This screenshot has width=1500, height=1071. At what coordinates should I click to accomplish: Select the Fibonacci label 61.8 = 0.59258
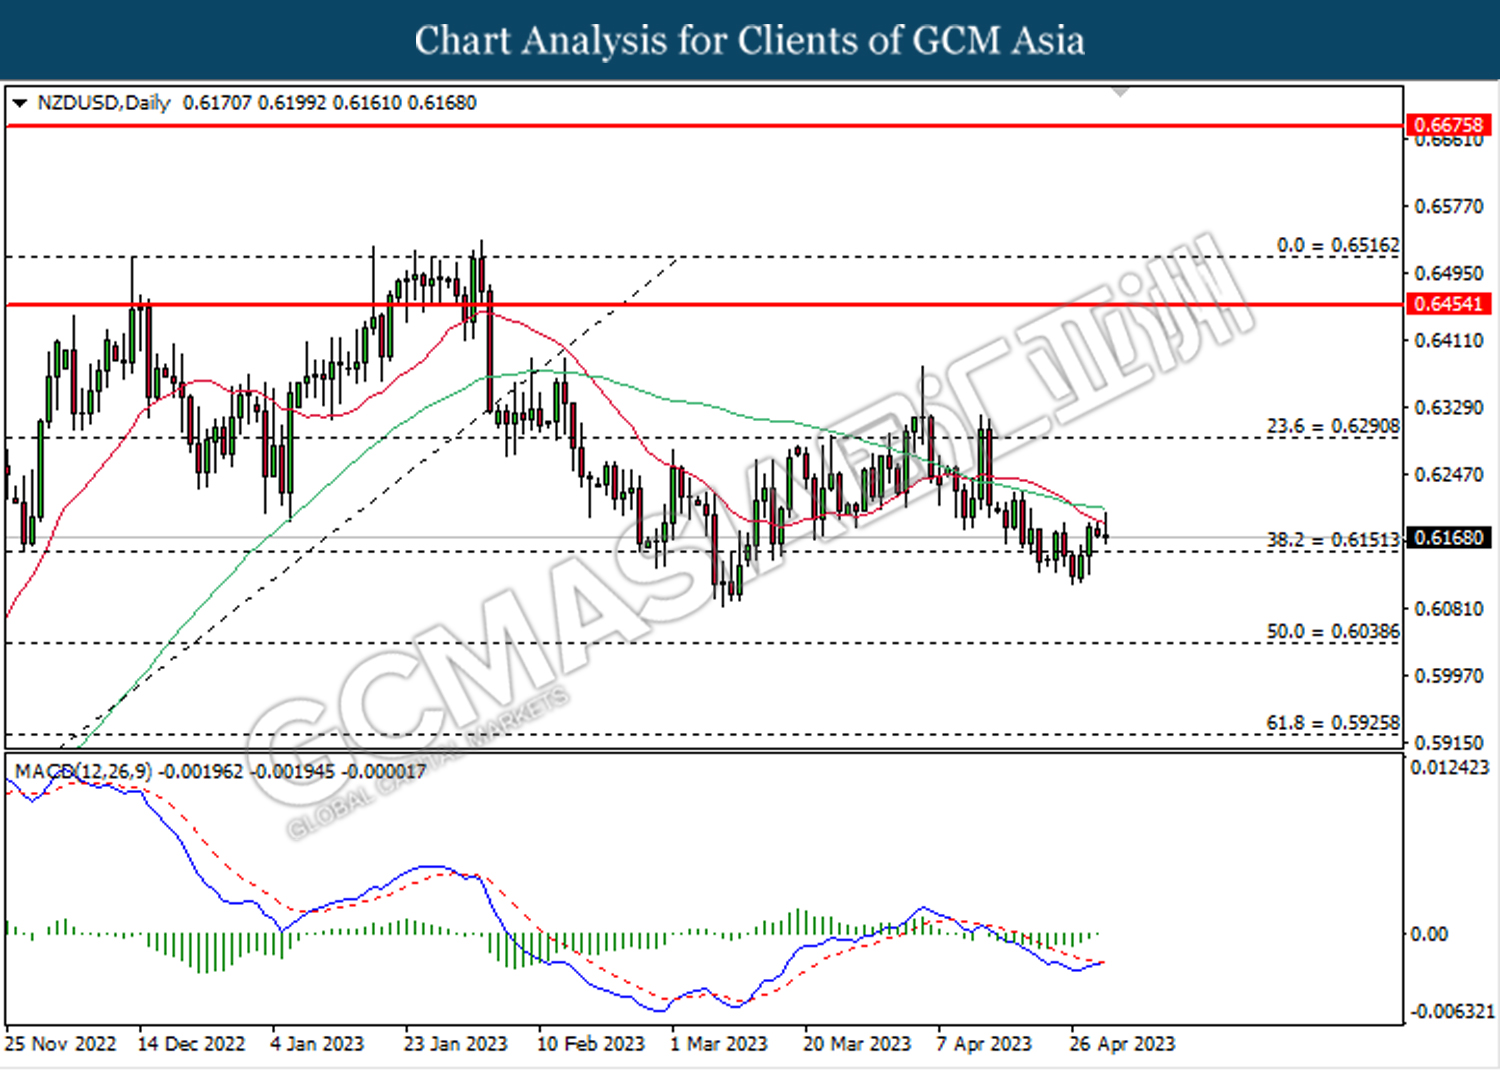[x=1333, y=723]
